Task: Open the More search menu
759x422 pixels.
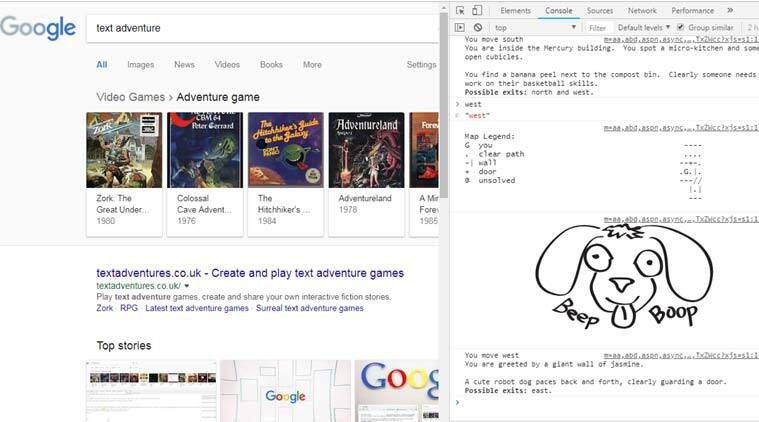Action: point(312,65)
